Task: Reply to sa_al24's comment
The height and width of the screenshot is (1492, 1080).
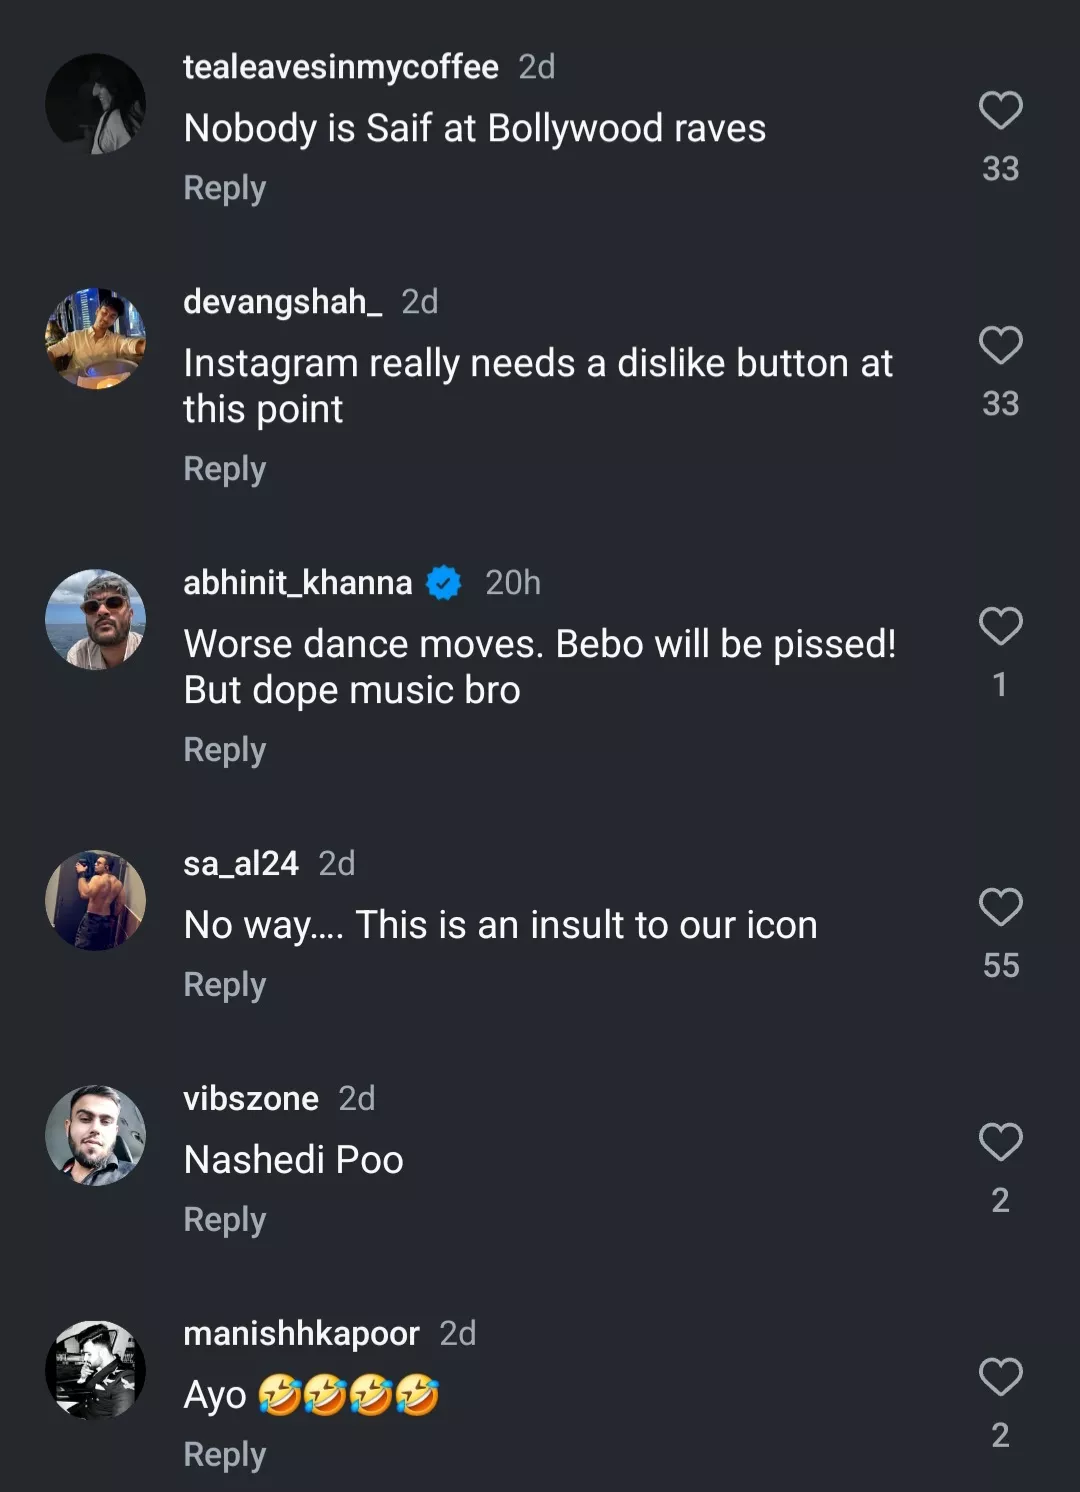Action: [x=225, y=985]
